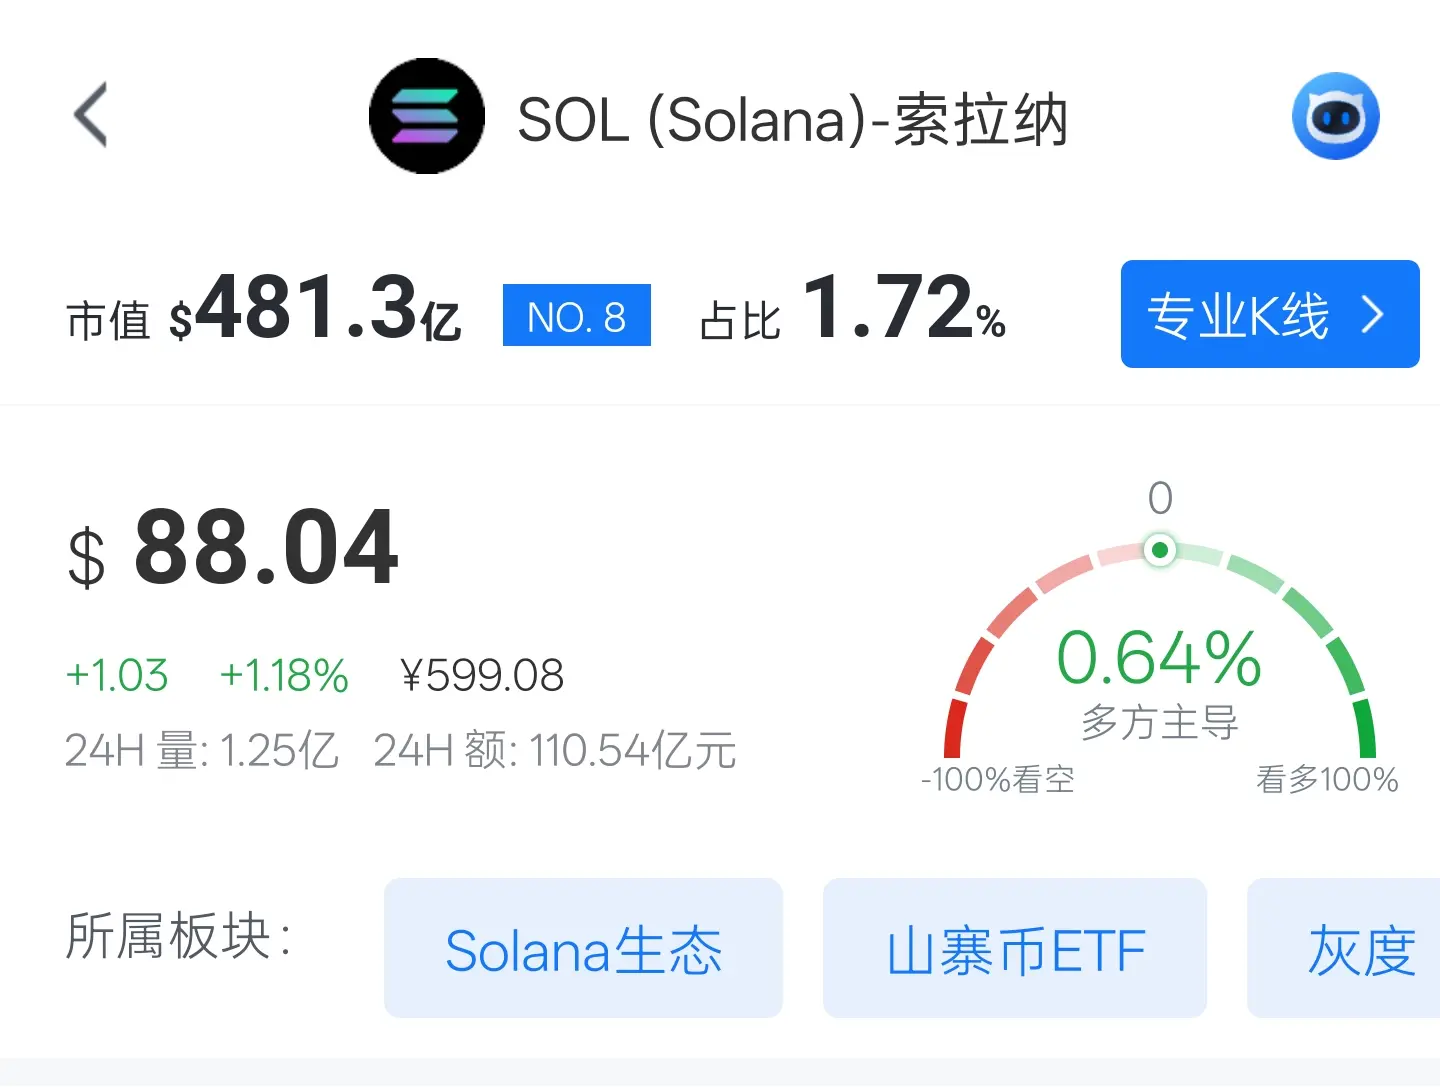
Task: Tap the chevron on 专业K线 button
Action: click(1373, 315)
